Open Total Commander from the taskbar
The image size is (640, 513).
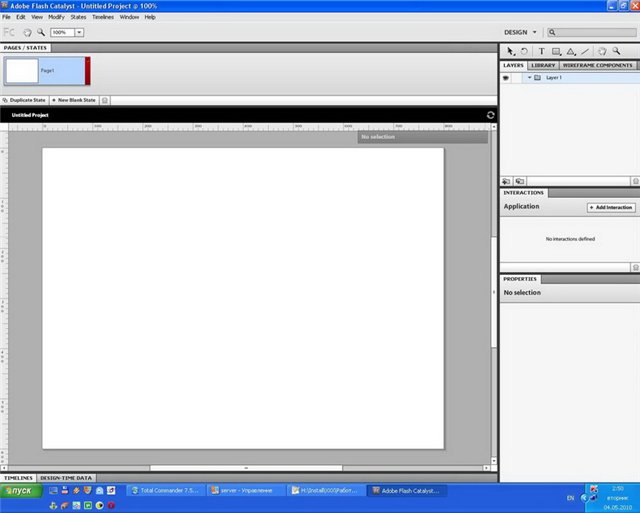point(165,491)
